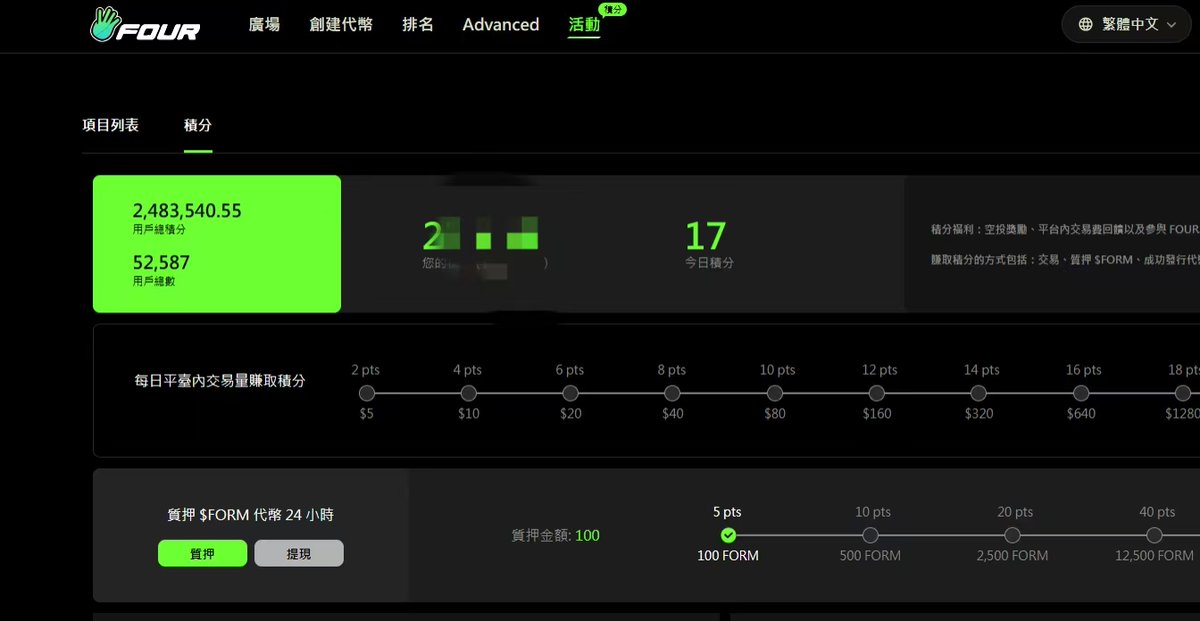Click the 質押 $FORM 代幣 24 小時 title
Screen dimensions: 1200x621
(x=250, y=515)
